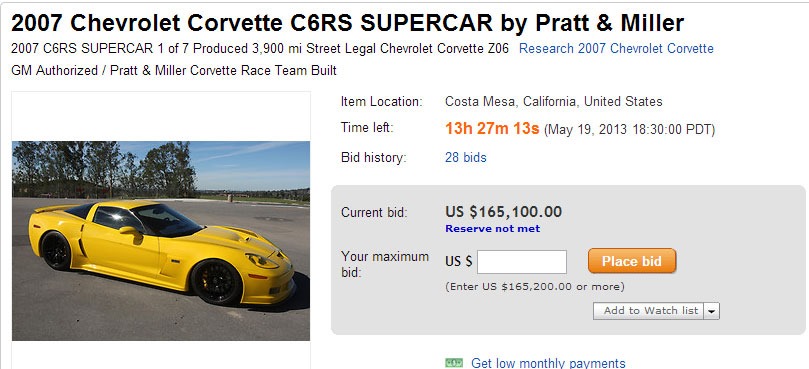Follow the Get low monthly payments link

(548, 363)
